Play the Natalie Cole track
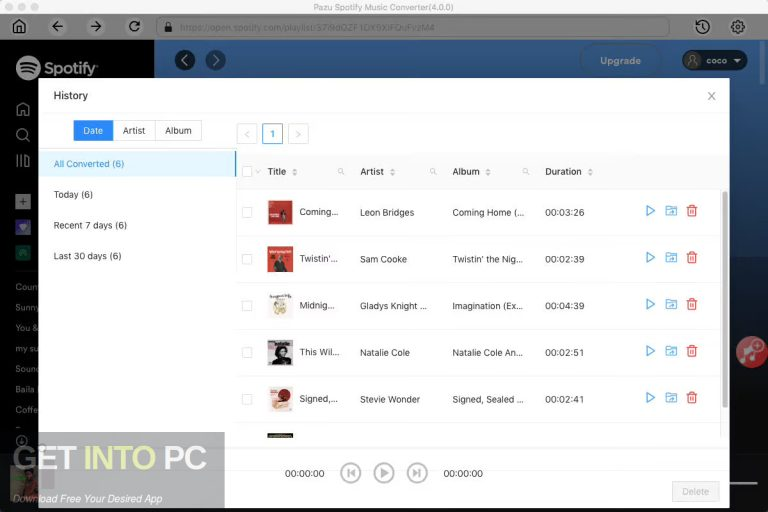This screenshot has height=512, width=768. pyautogui.click(x=650, y=351)
